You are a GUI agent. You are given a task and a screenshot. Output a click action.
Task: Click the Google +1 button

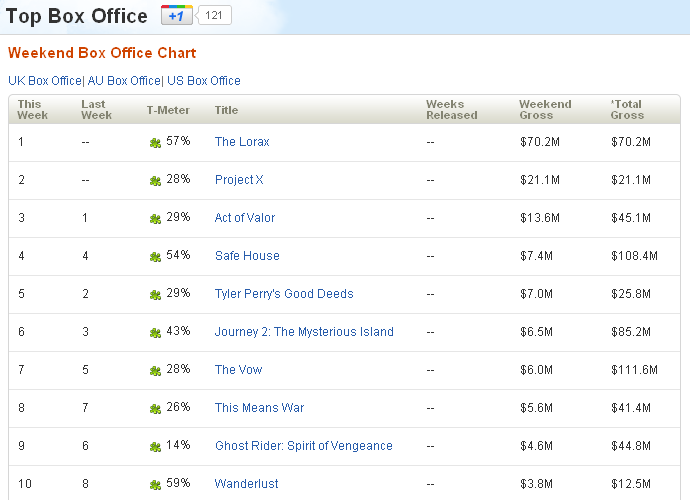(176, 15)
